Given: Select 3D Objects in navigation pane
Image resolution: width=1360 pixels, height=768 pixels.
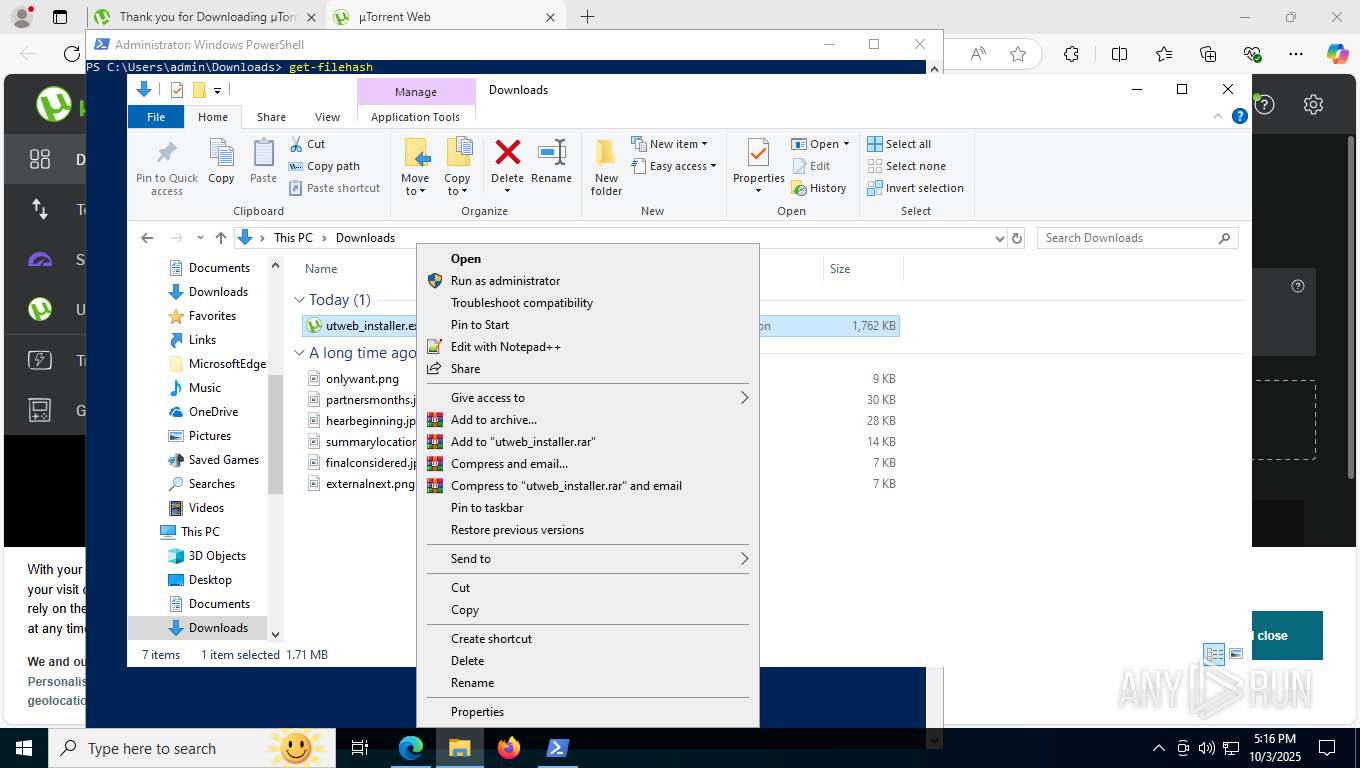Looking at the screenshot, I should click(217, 556).
